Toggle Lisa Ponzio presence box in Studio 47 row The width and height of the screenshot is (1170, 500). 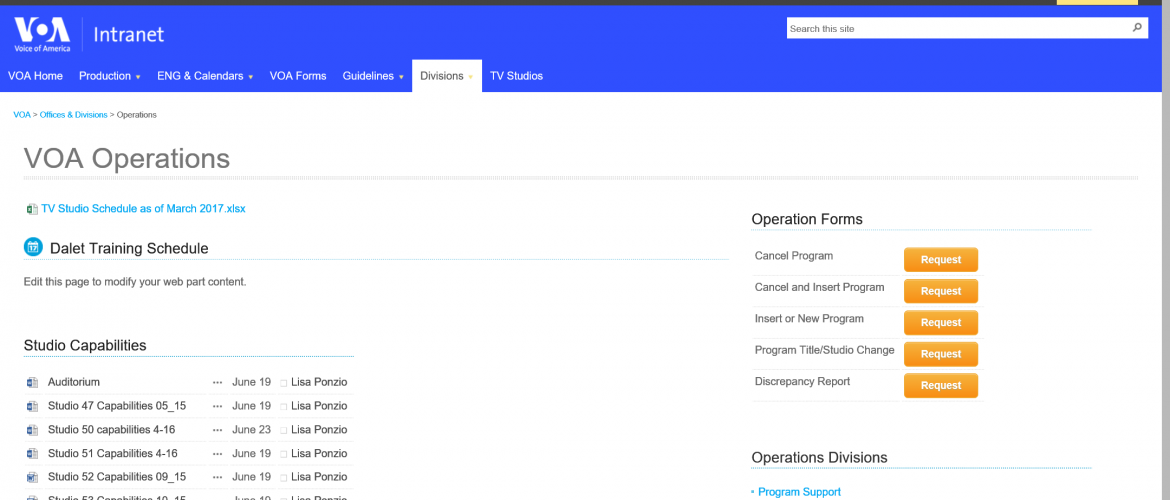[x=284, y=407]
